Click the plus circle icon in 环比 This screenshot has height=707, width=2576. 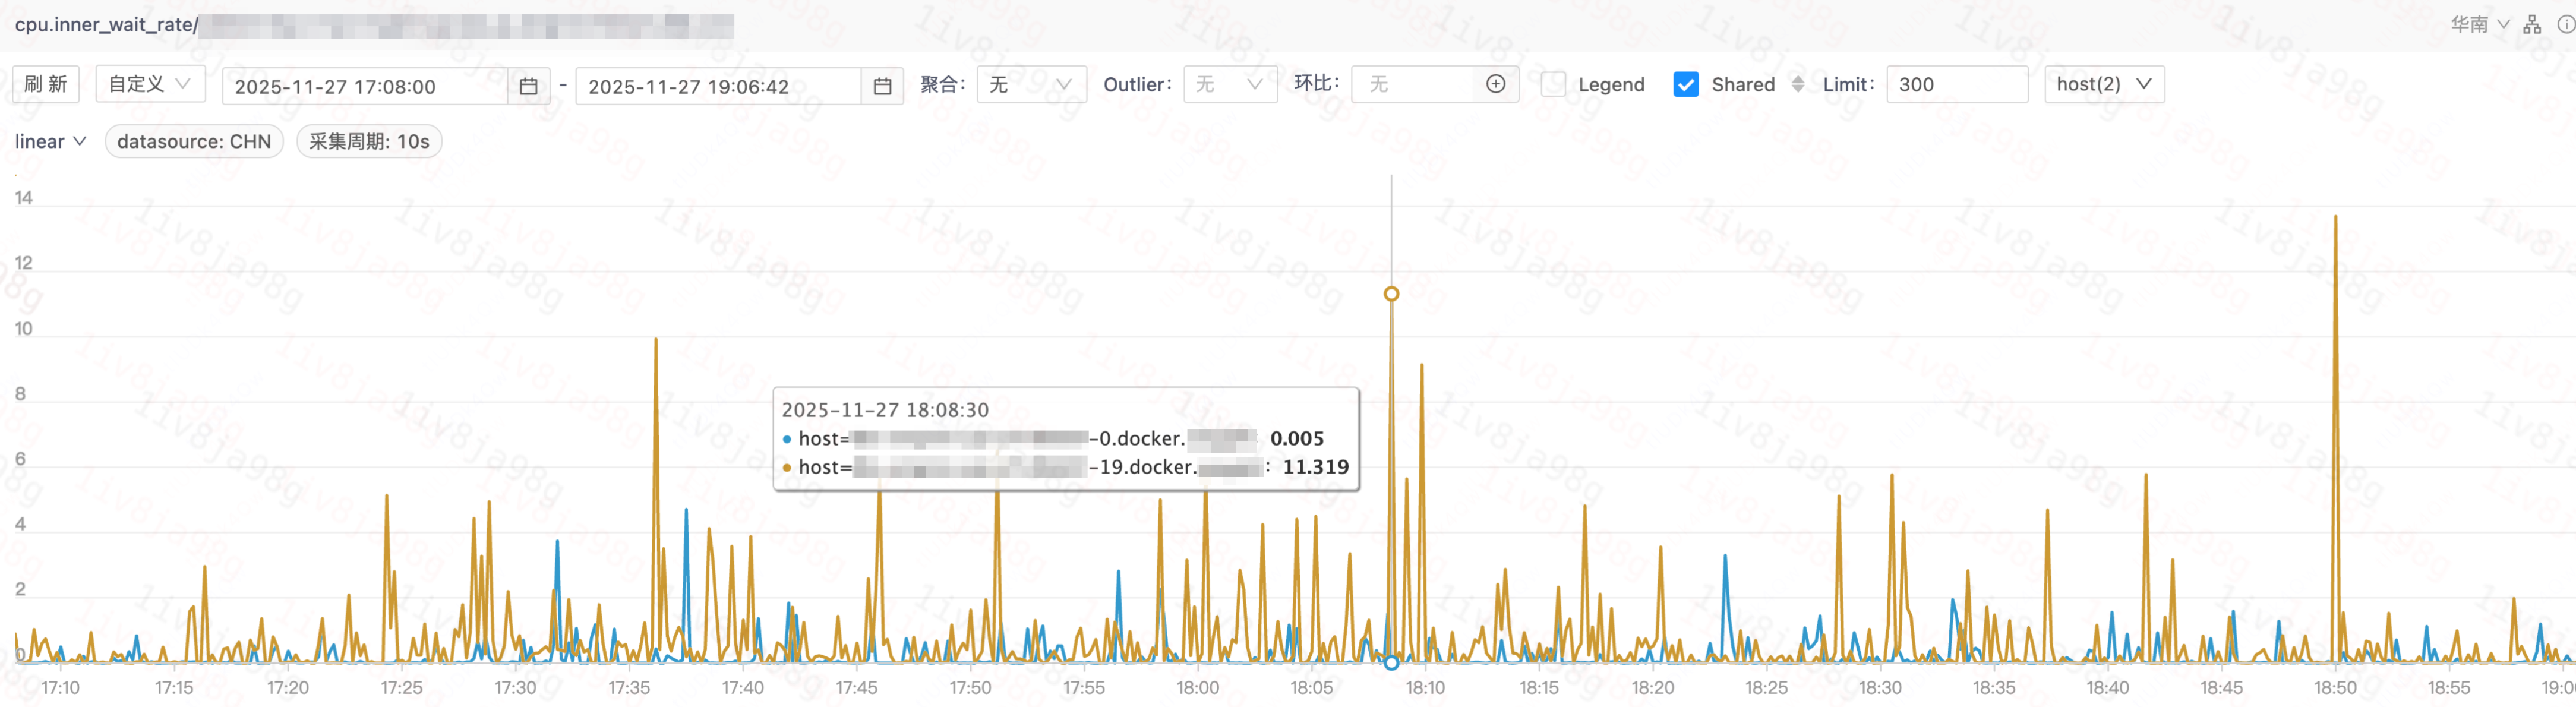(x=1495, y=84)
